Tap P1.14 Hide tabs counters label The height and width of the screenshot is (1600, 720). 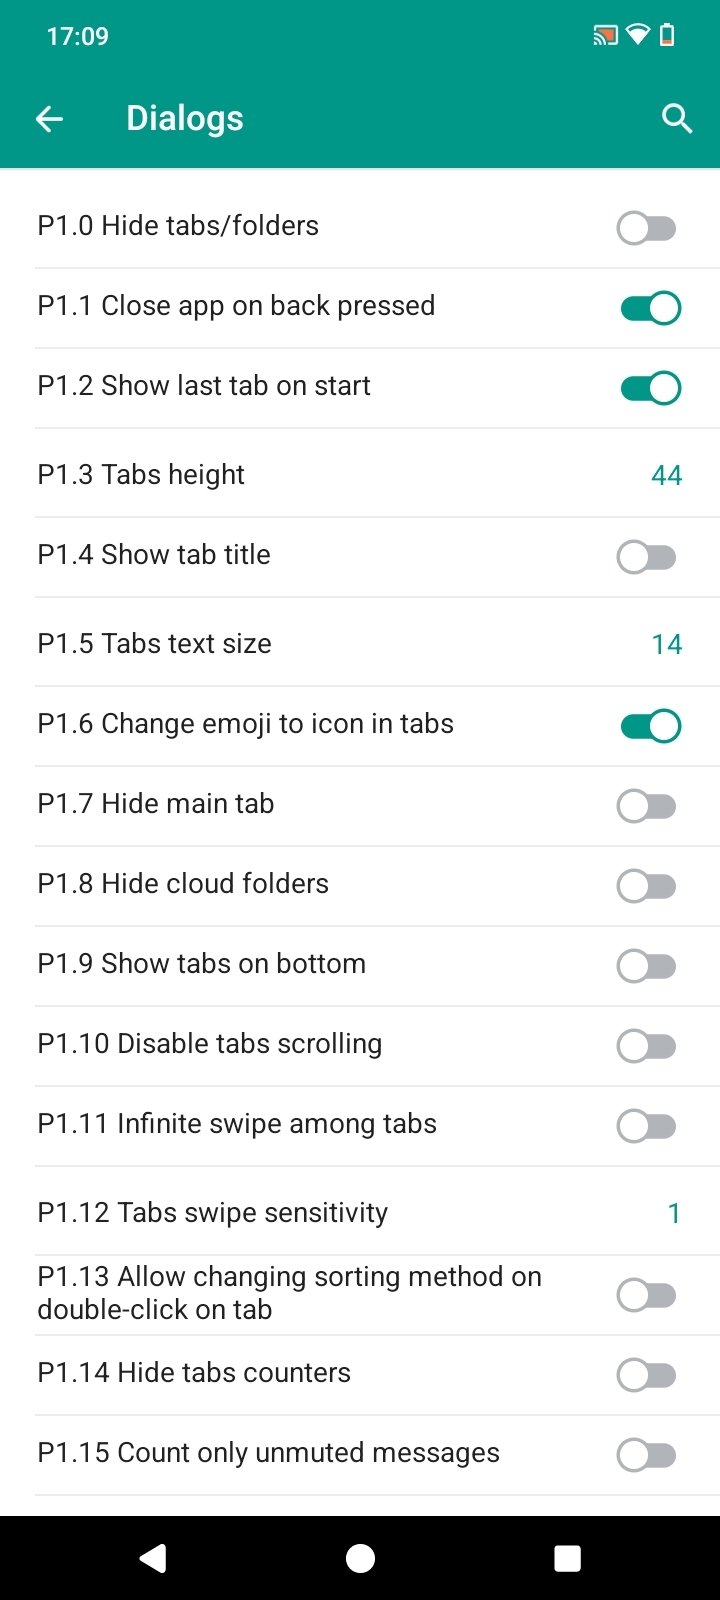pyautogui.click(x=194, y=1373)
